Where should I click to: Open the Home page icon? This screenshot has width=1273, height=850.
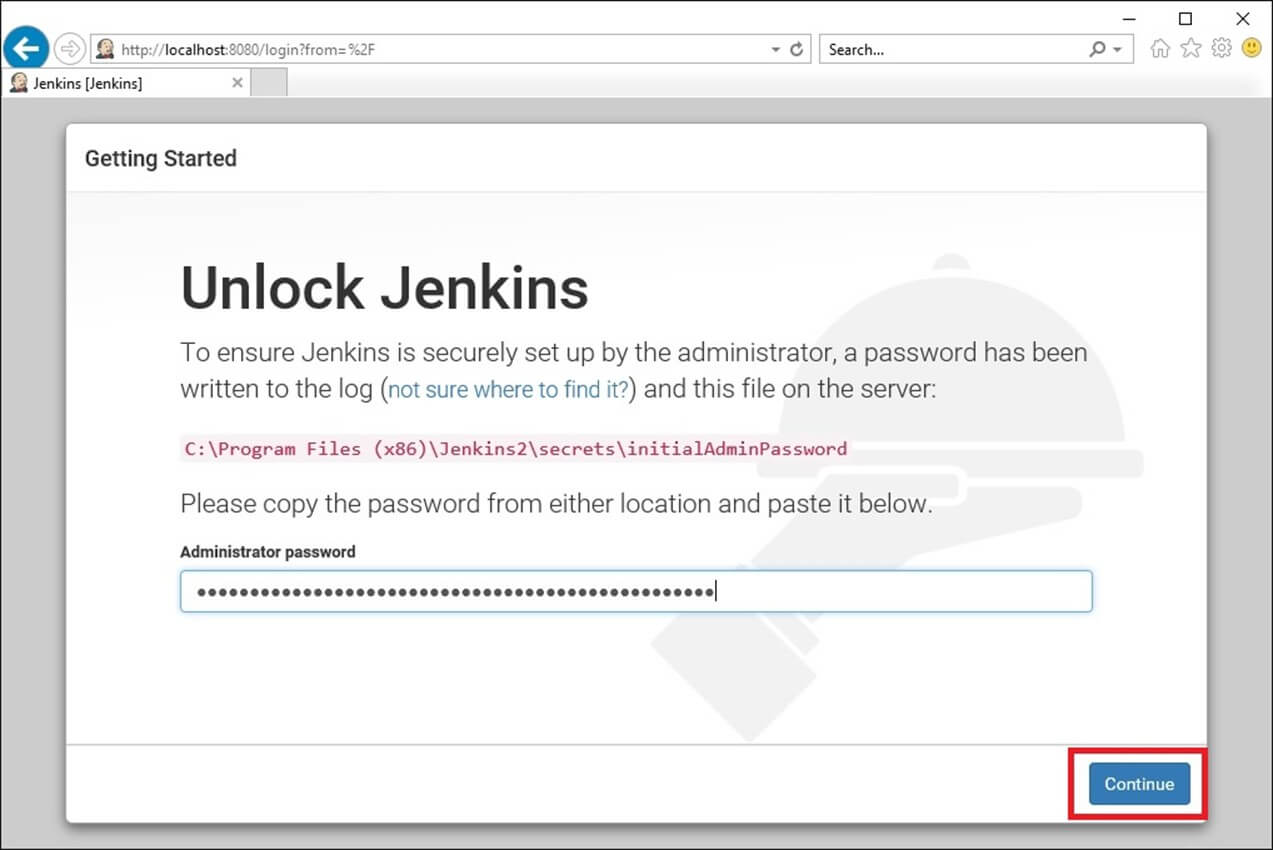click(x=1160, y=48)
